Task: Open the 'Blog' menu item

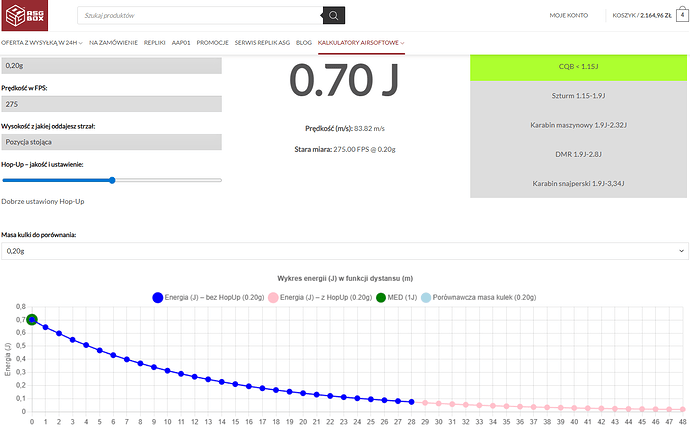Action: click(304, 44)
